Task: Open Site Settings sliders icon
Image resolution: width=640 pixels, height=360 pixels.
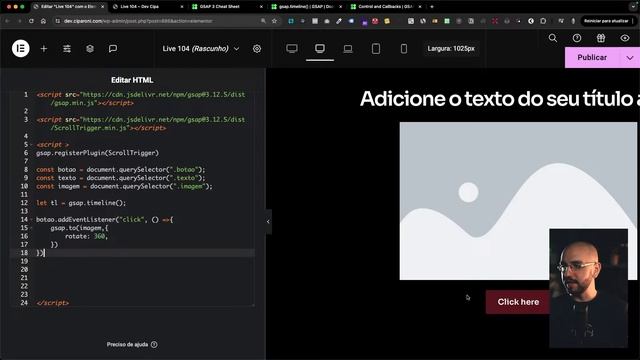Action: pyautogui.click(x=67, y=49)
